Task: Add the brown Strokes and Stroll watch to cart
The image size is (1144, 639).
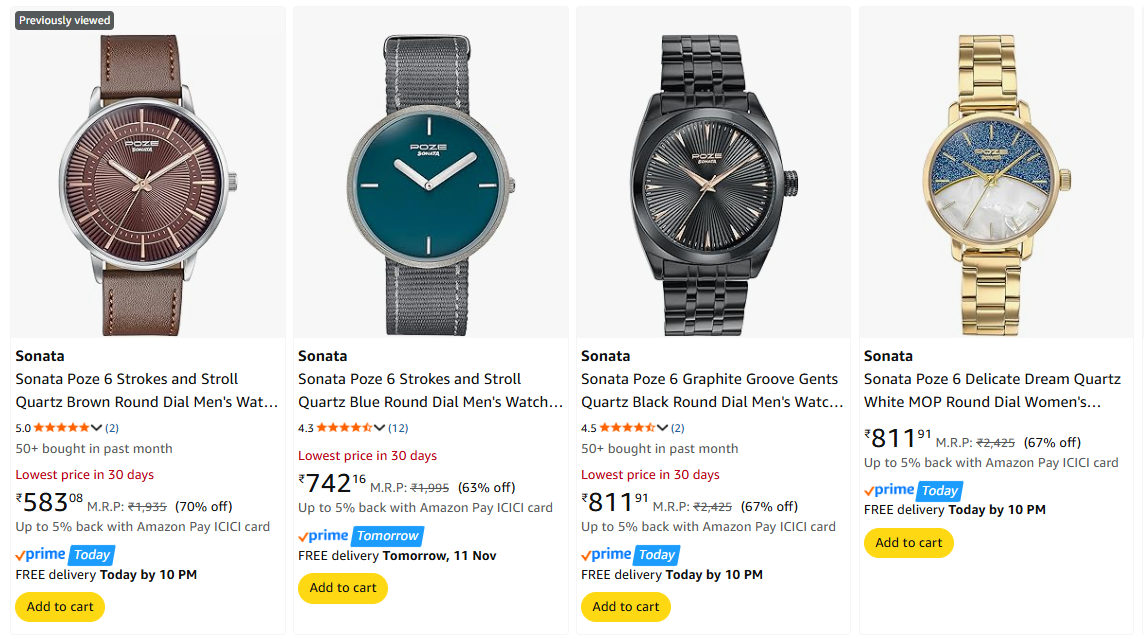Action: click(x=60, y=607)
